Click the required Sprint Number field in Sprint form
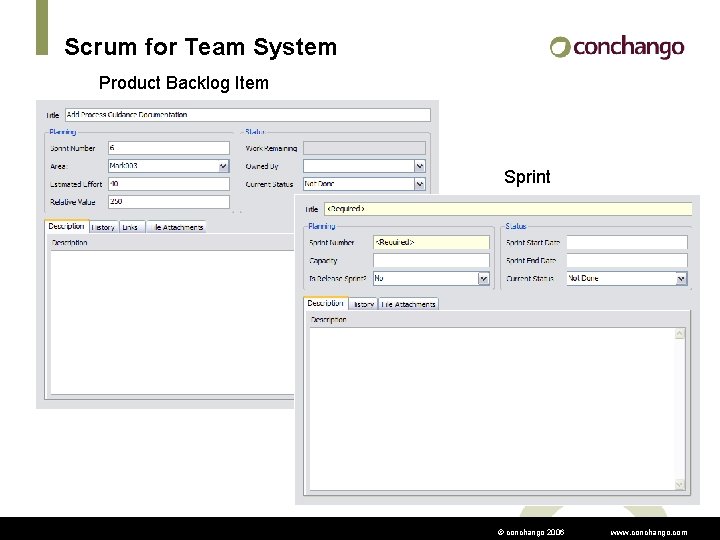The height and width of the screenshot is (540, 720). coord(431,242)
